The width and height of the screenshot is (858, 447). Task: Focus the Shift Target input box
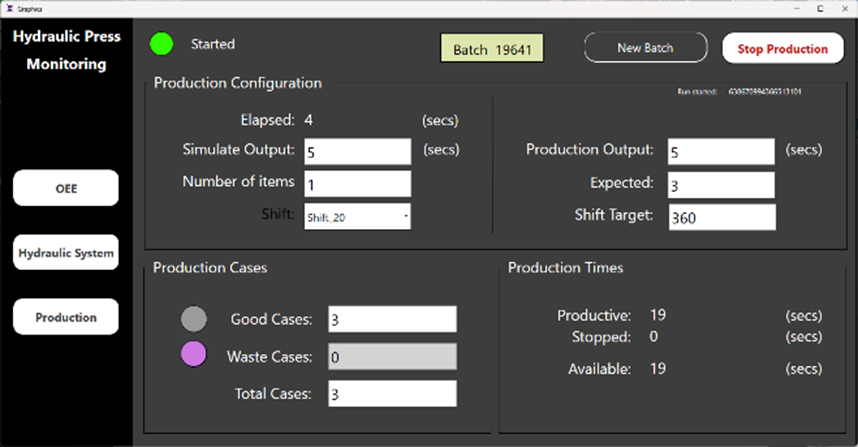point(721,217)
